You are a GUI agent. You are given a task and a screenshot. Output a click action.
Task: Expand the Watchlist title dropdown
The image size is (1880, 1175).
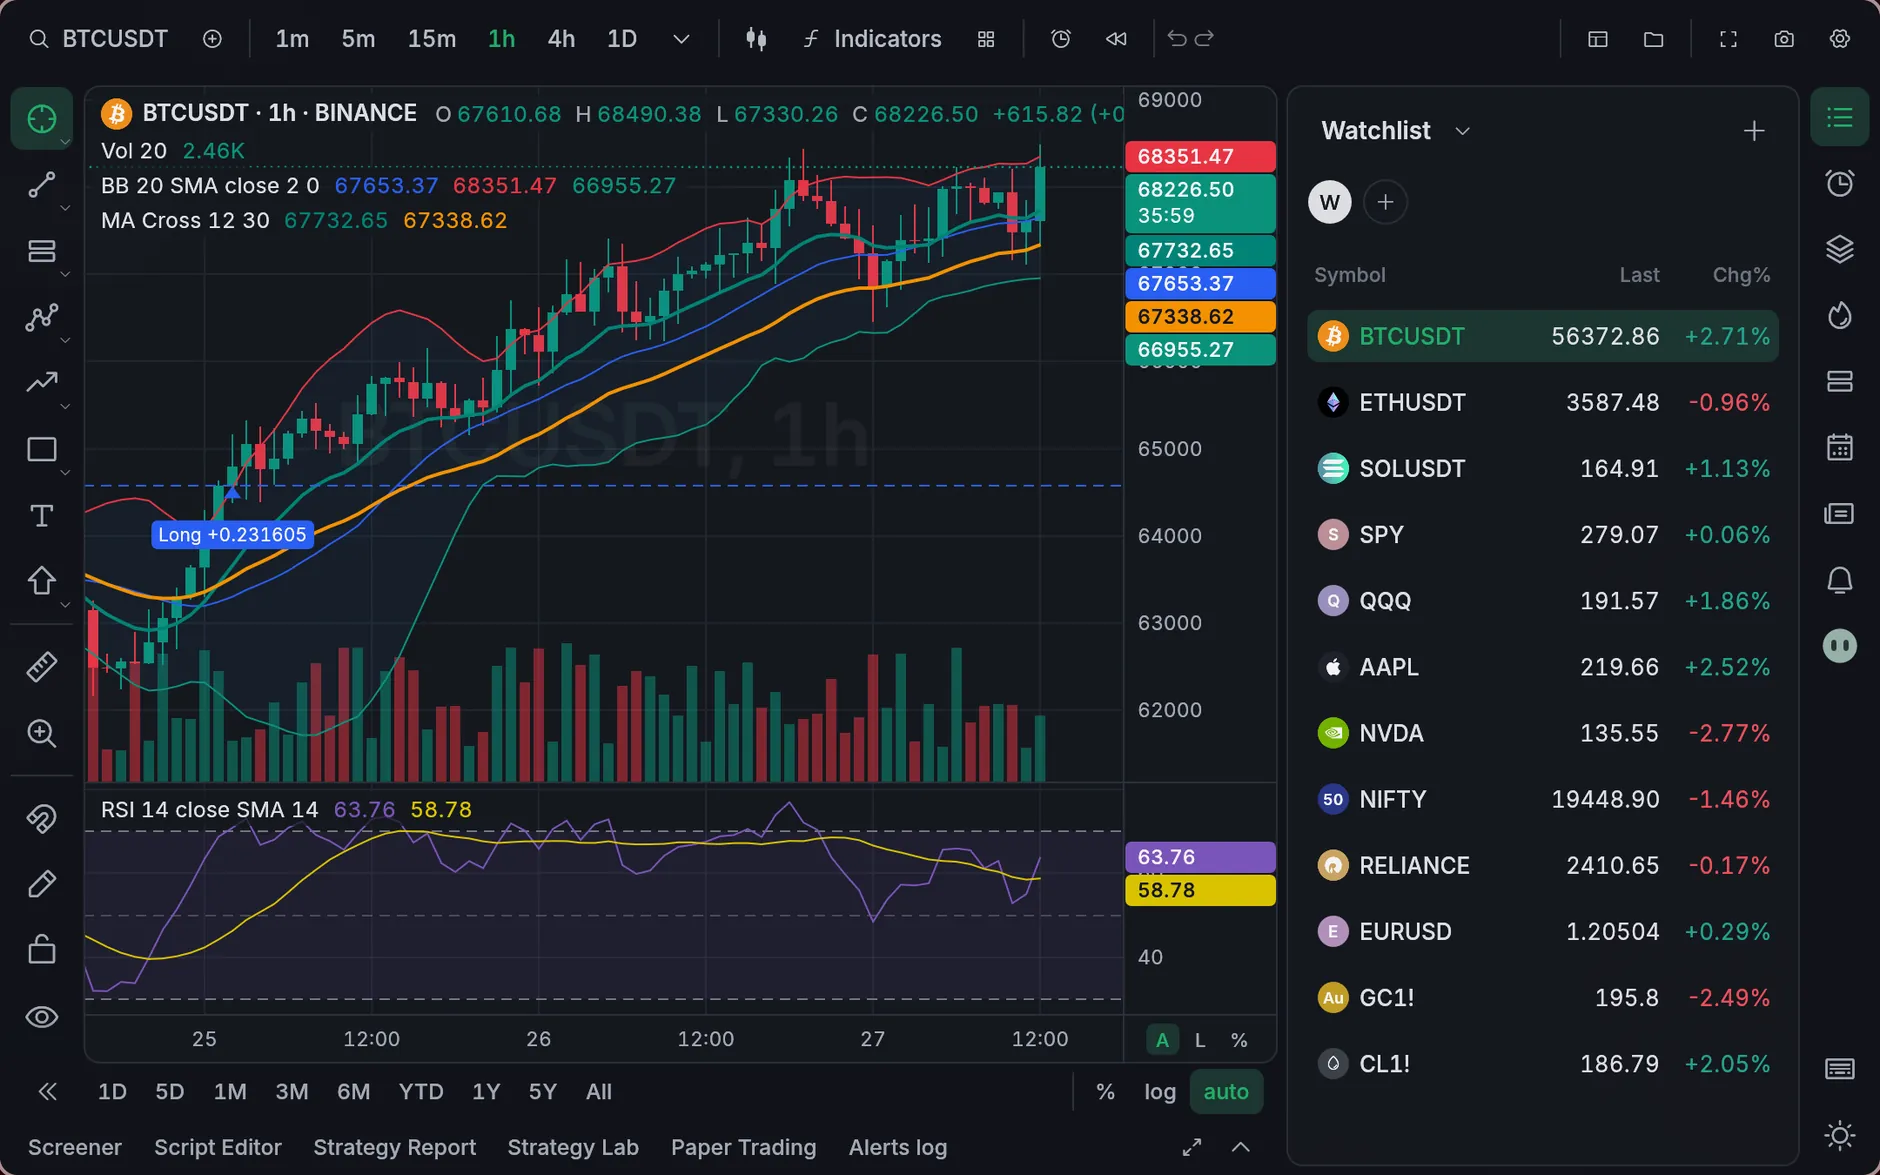pos(1462,131)
